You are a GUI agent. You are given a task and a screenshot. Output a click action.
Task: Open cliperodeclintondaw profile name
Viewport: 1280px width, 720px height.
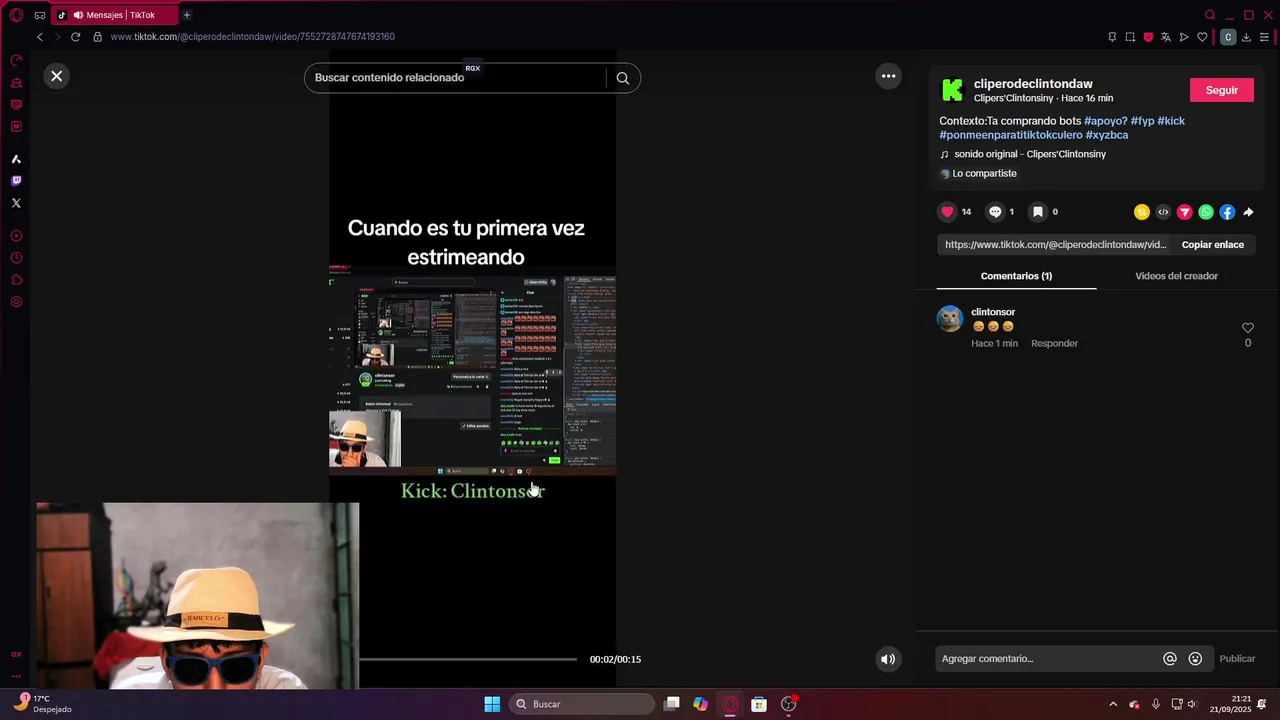[1033, 84]
